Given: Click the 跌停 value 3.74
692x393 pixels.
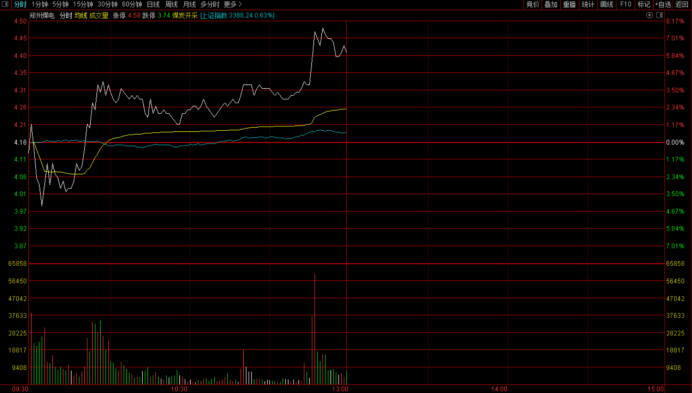Looking at the screenshot, I should [164, 15].
